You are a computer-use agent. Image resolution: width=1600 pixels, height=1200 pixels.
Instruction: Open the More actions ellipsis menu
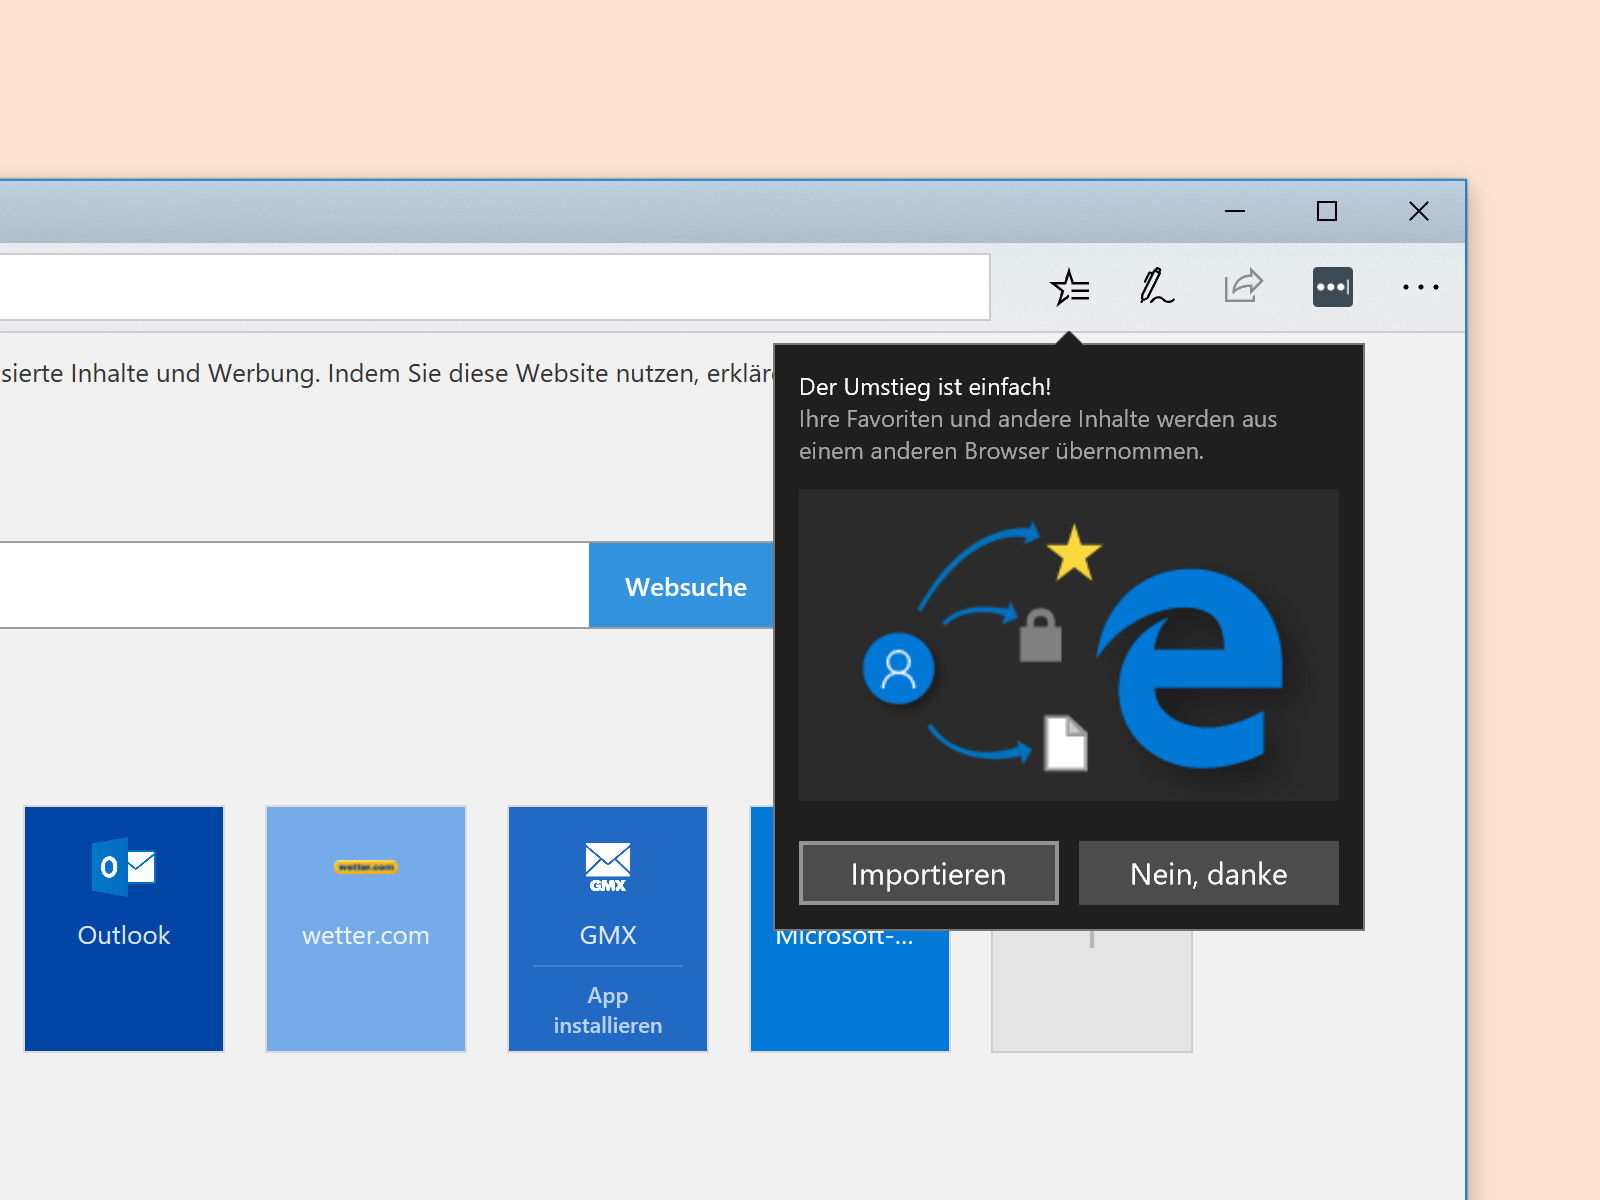pos(1420,287)
